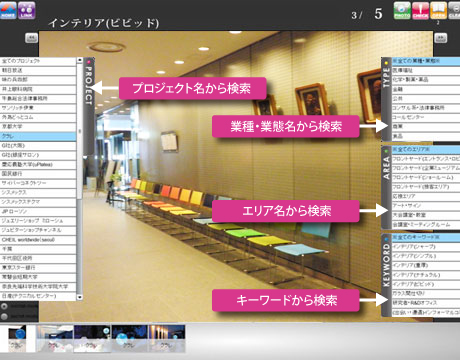Screen dimensions: 460x360
Task: Open the third thumbnail in bottom strip
Action: [x=92, y=339]
